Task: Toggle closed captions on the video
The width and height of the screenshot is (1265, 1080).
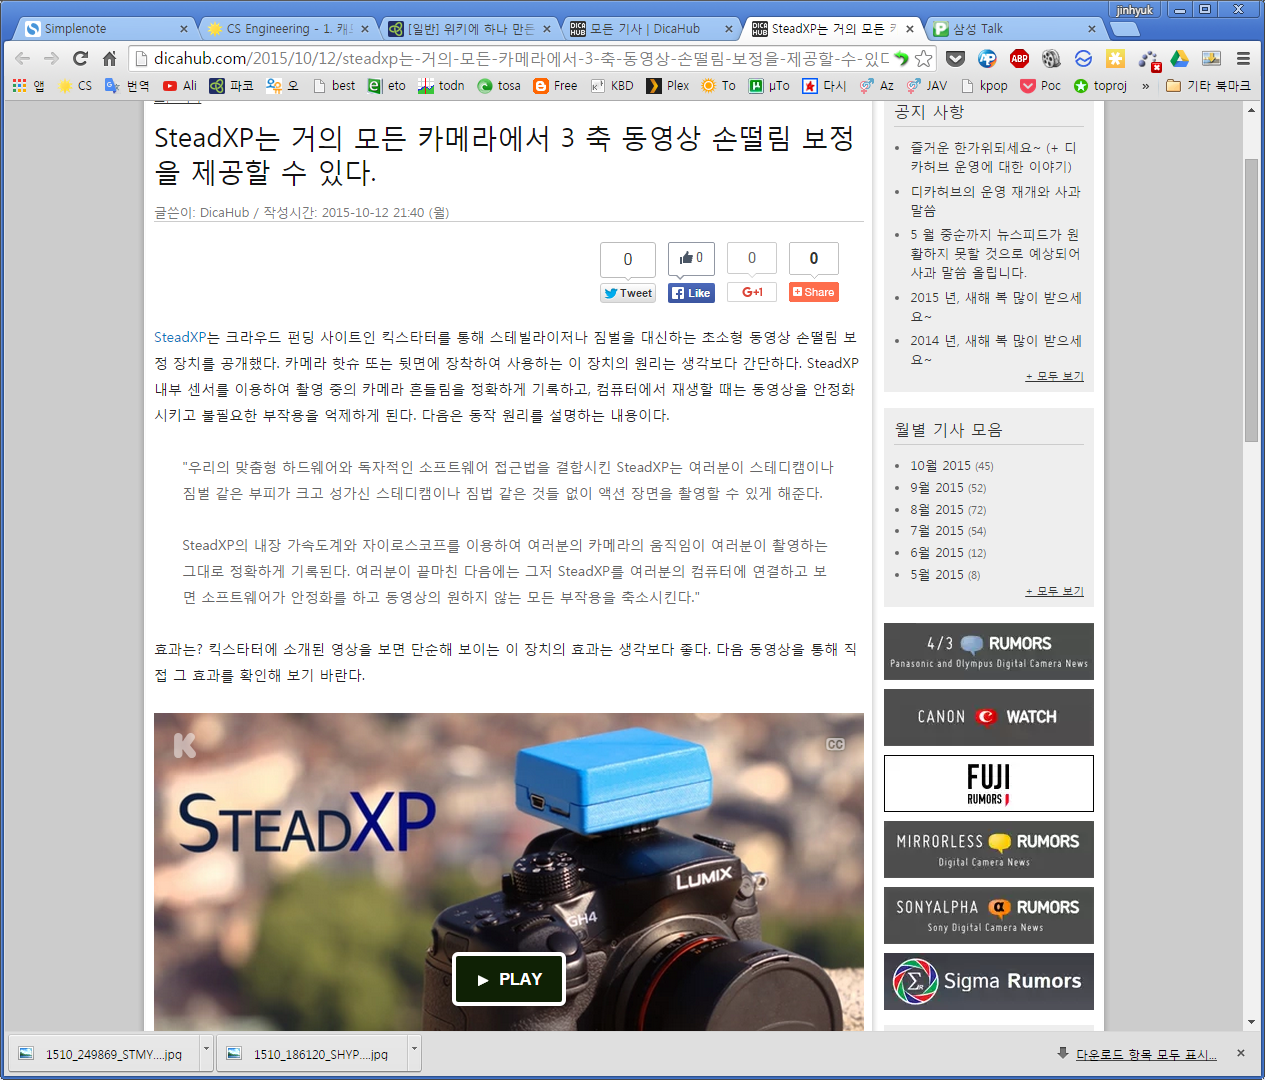Action: (835, 744)
